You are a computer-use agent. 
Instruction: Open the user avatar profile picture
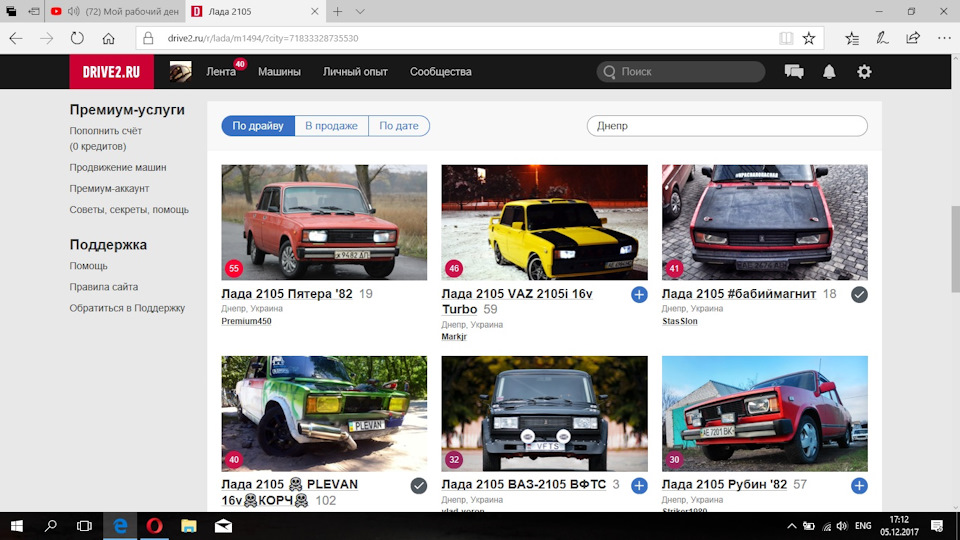(181, 72)
